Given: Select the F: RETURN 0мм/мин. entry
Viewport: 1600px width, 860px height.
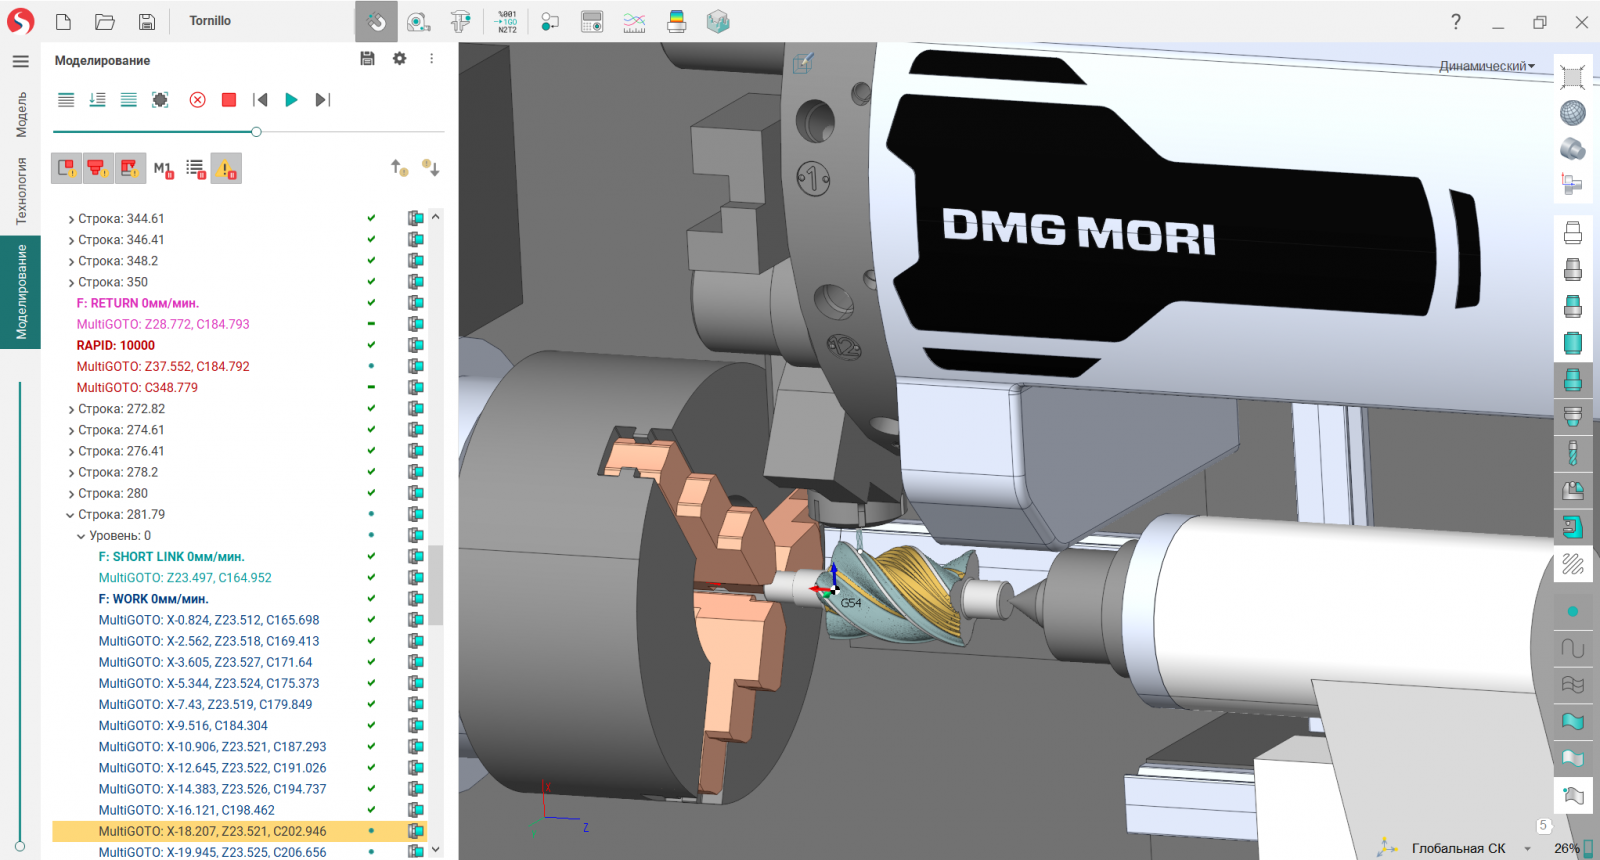Looking at the screenshot, I should pos(138,303).
